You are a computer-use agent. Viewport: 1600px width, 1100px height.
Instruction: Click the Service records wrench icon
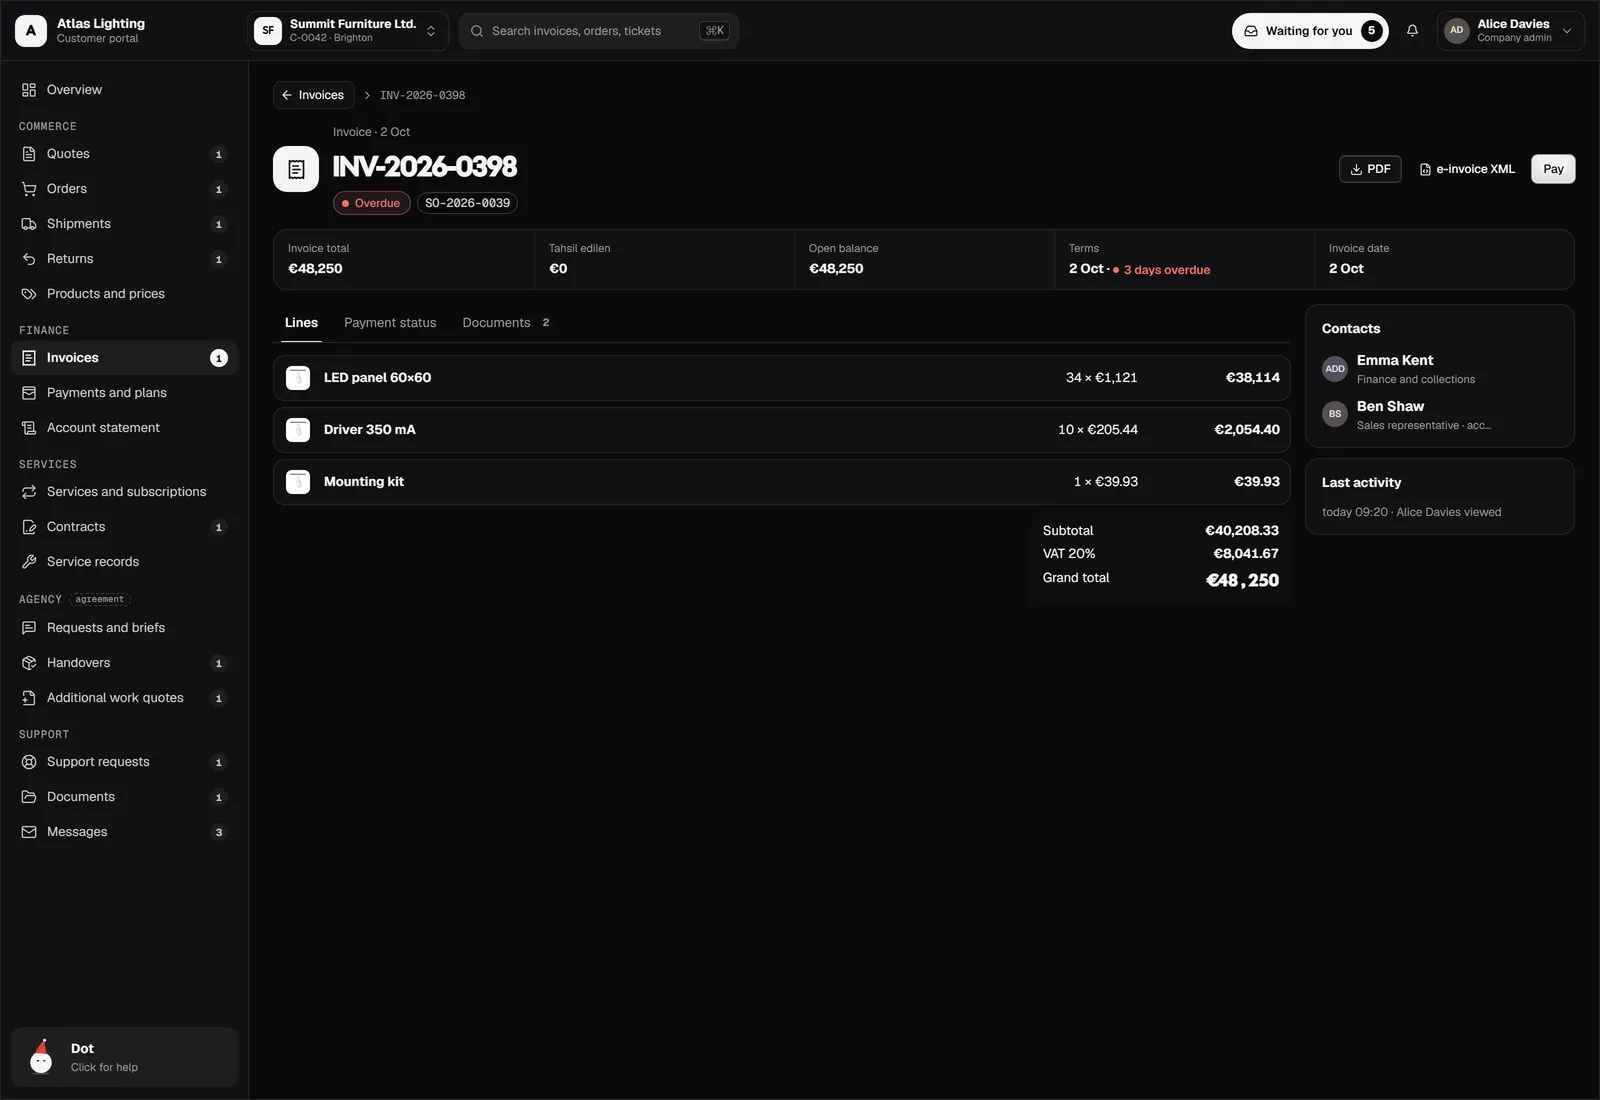point(29,562)
